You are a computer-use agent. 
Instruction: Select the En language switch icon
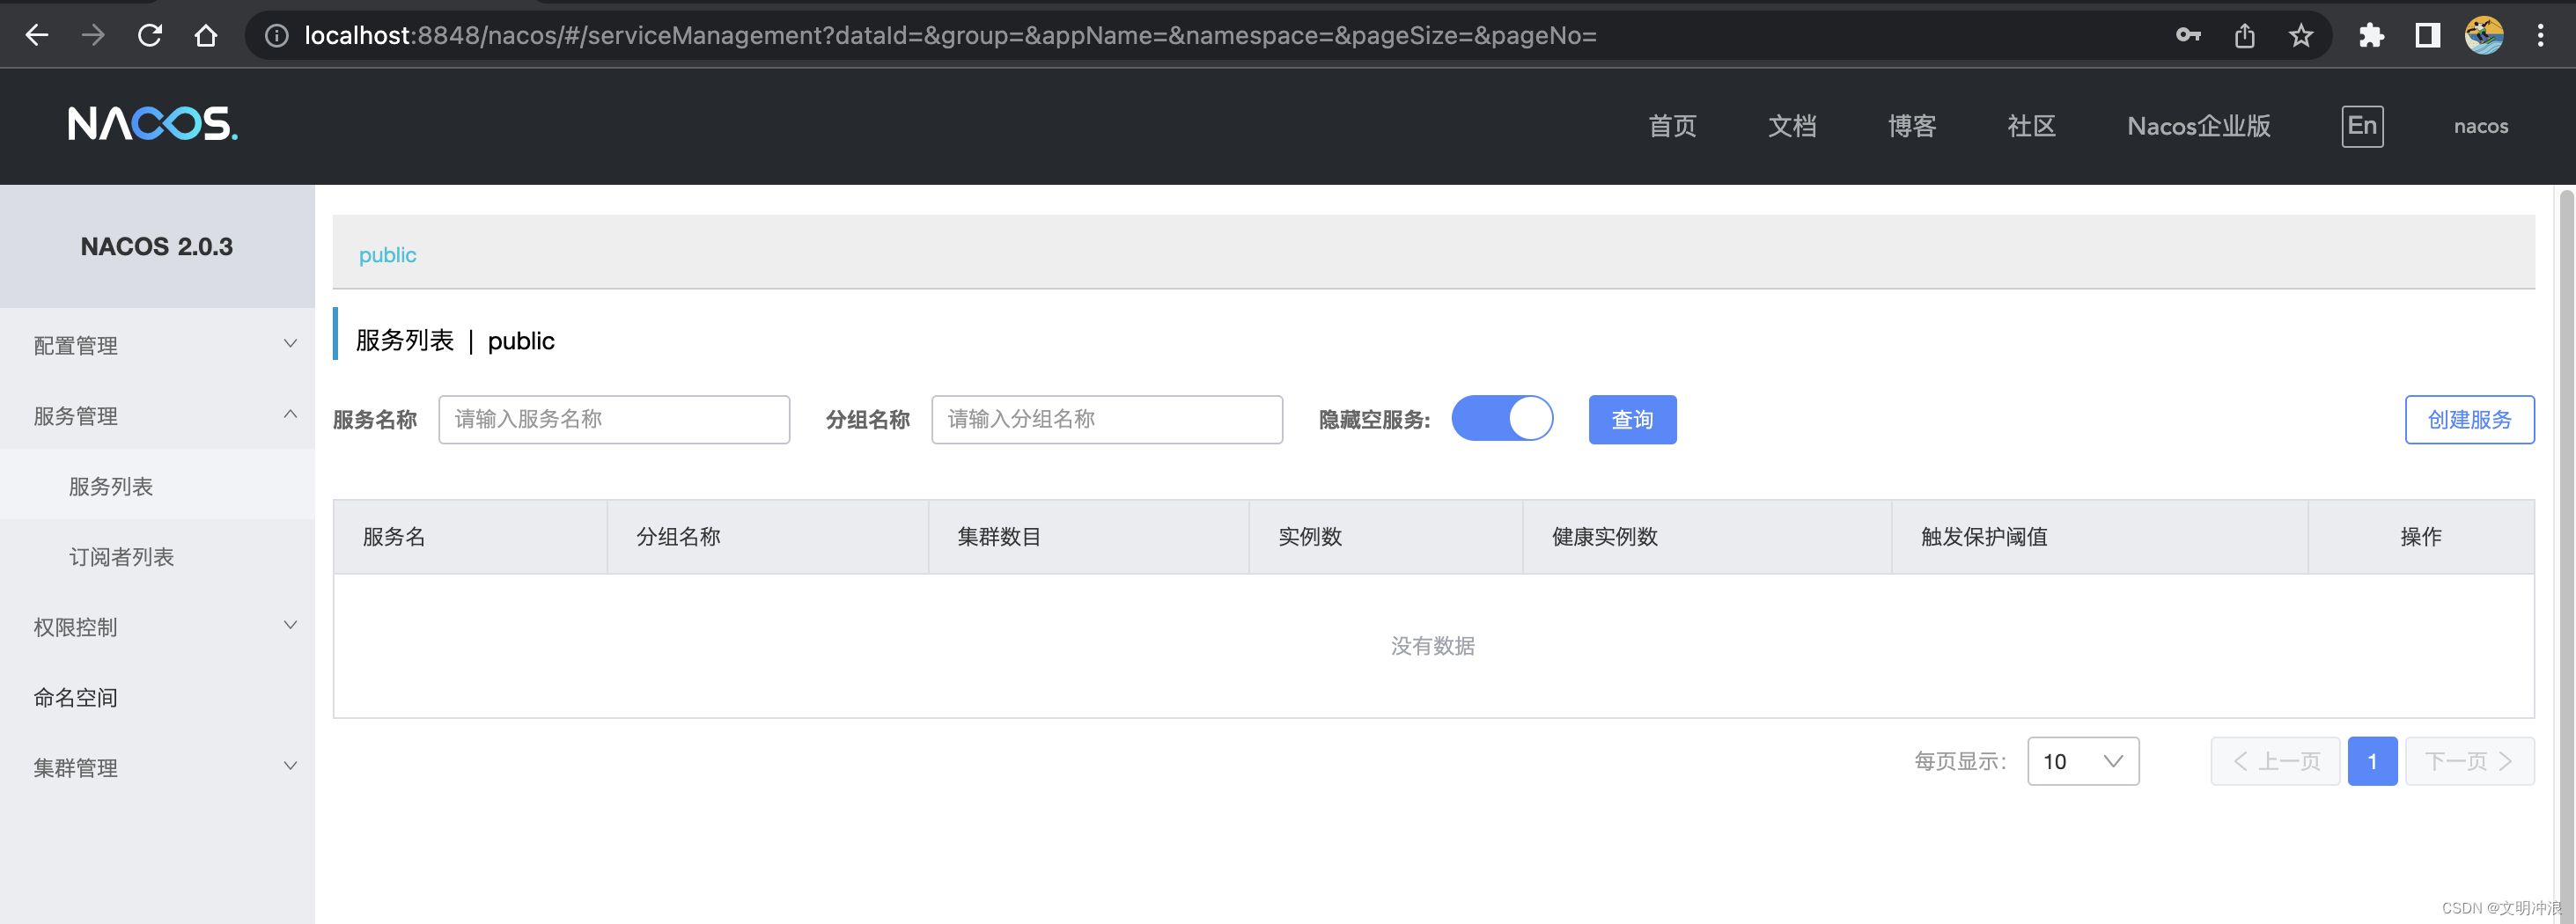[x=2362, y=126]
